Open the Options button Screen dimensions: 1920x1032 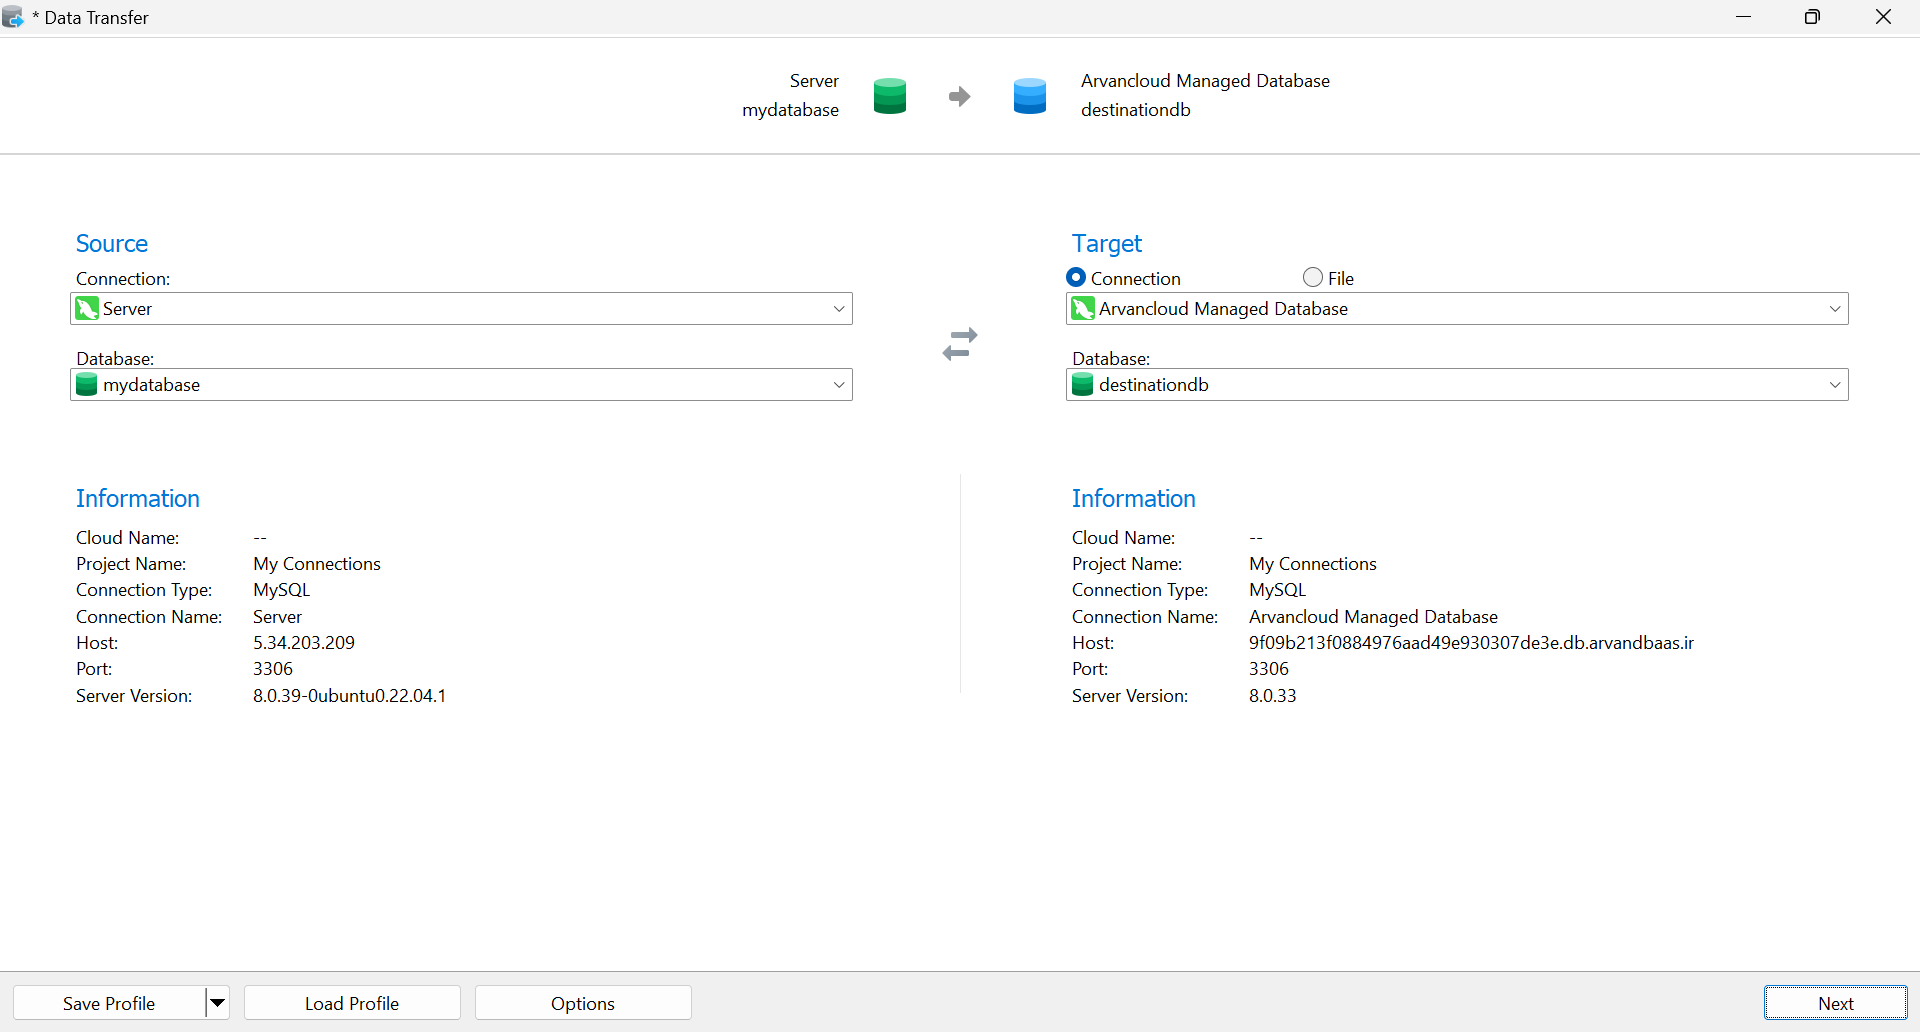(x=583, y=1003)
